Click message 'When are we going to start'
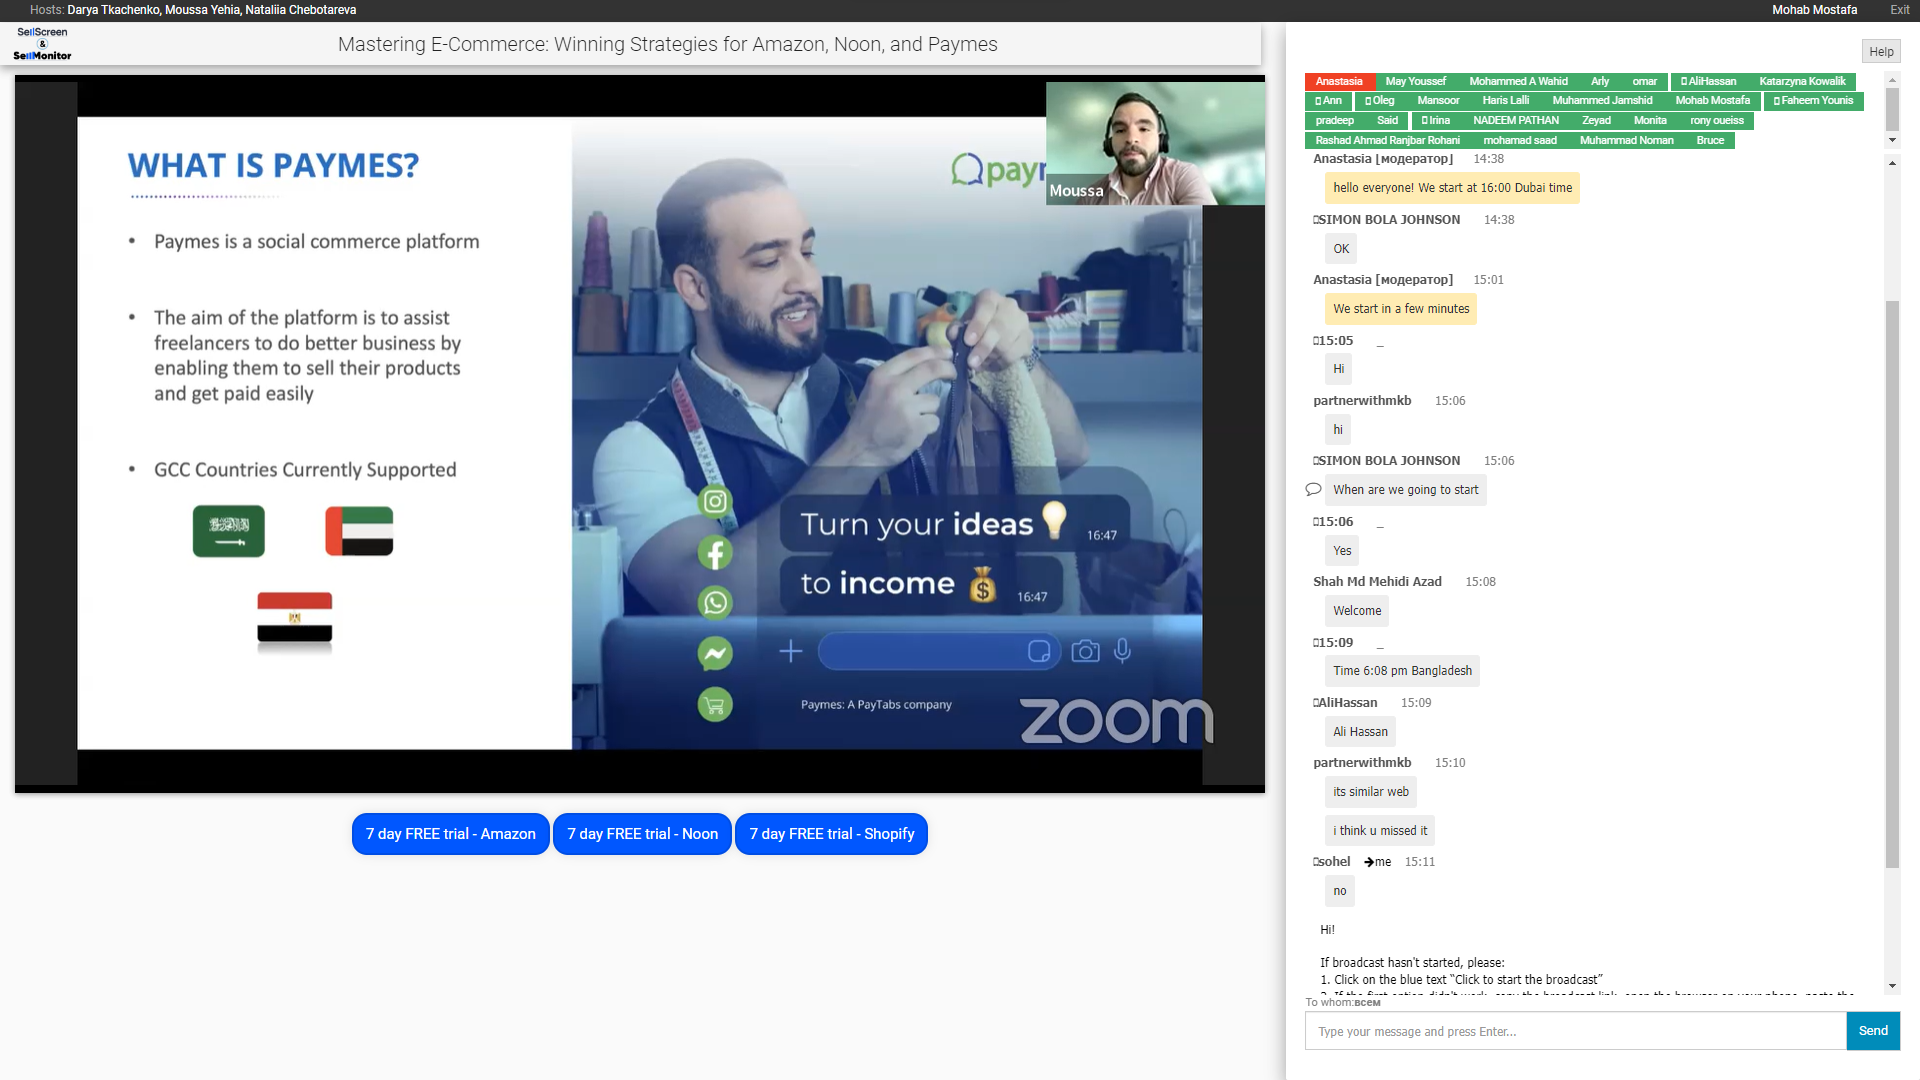Screen dimensions: 1920x1080 coord(1405,490)
